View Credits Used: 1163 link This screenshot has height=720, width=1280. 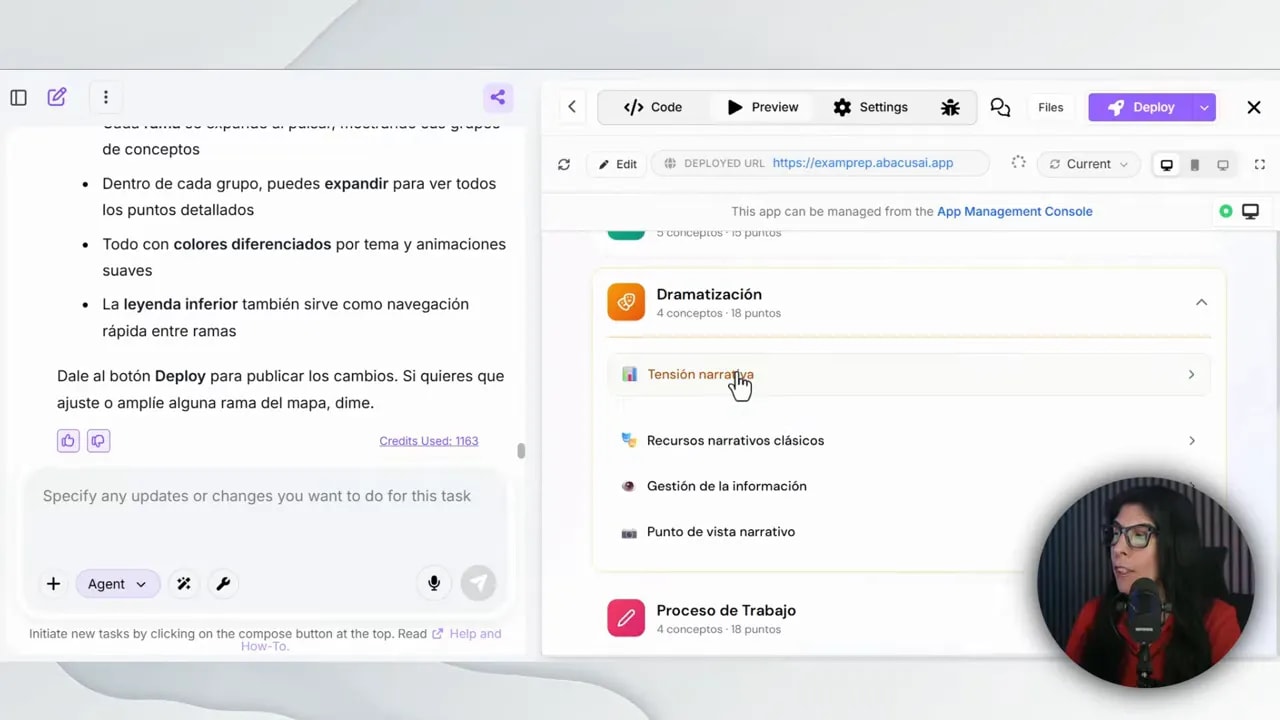(x=428, y=440)
